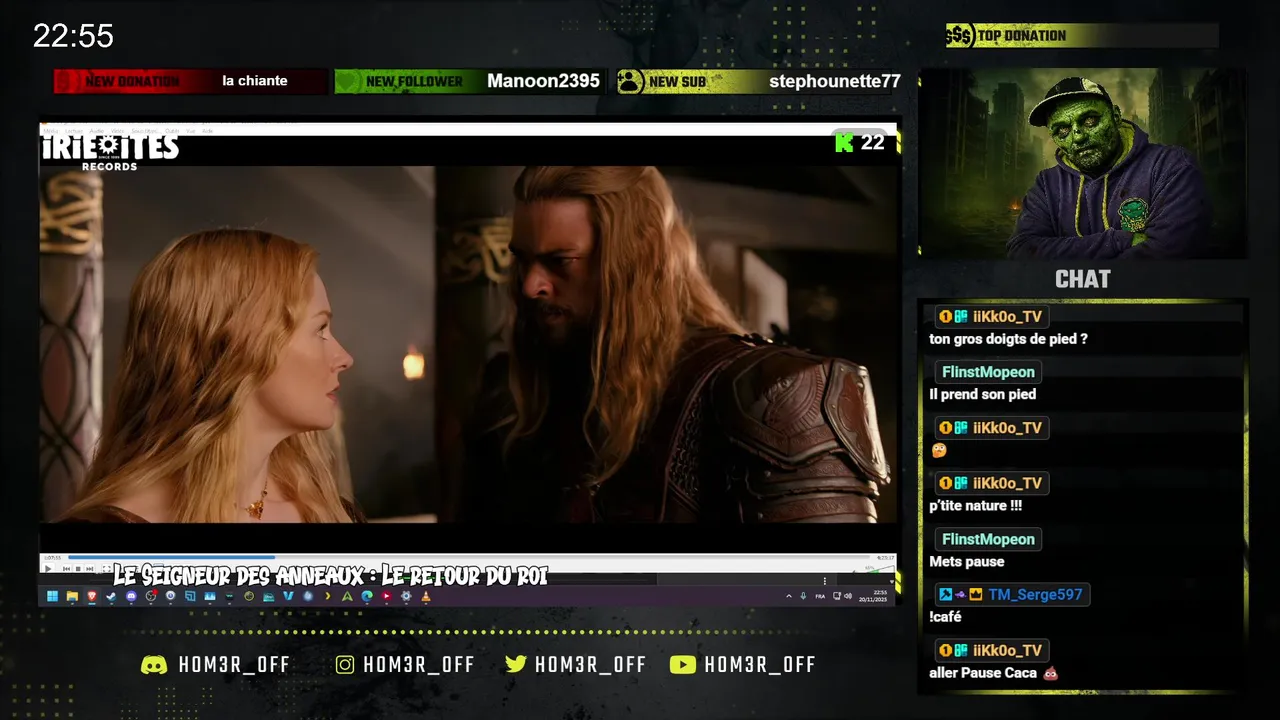Skip ahead with VLC next button
This screenshot has width=1280, height=720.
coord(90,569)
